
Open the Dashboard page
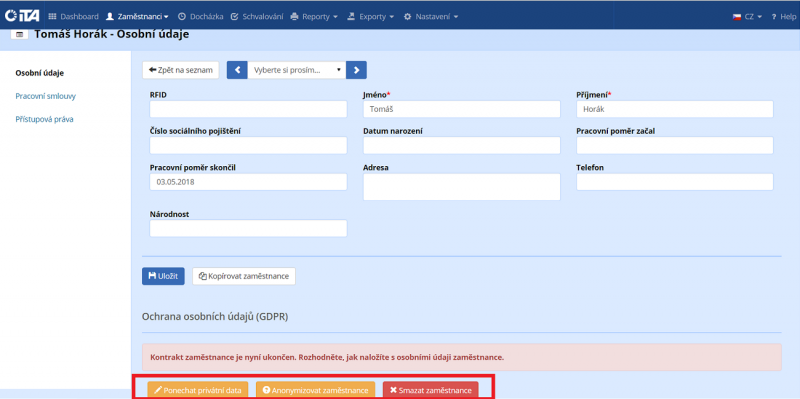click(x=73, y=16)
